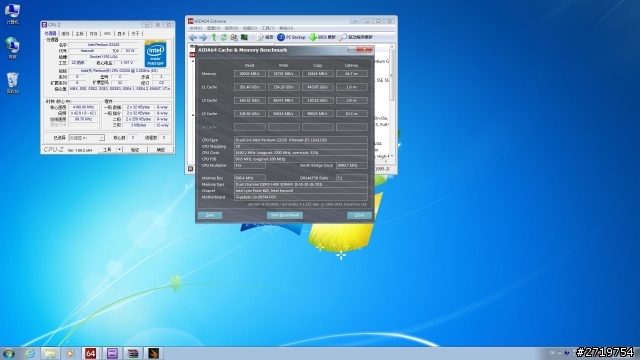
Task: Click the OK button in CPU-Z
Action: (161, 150)
